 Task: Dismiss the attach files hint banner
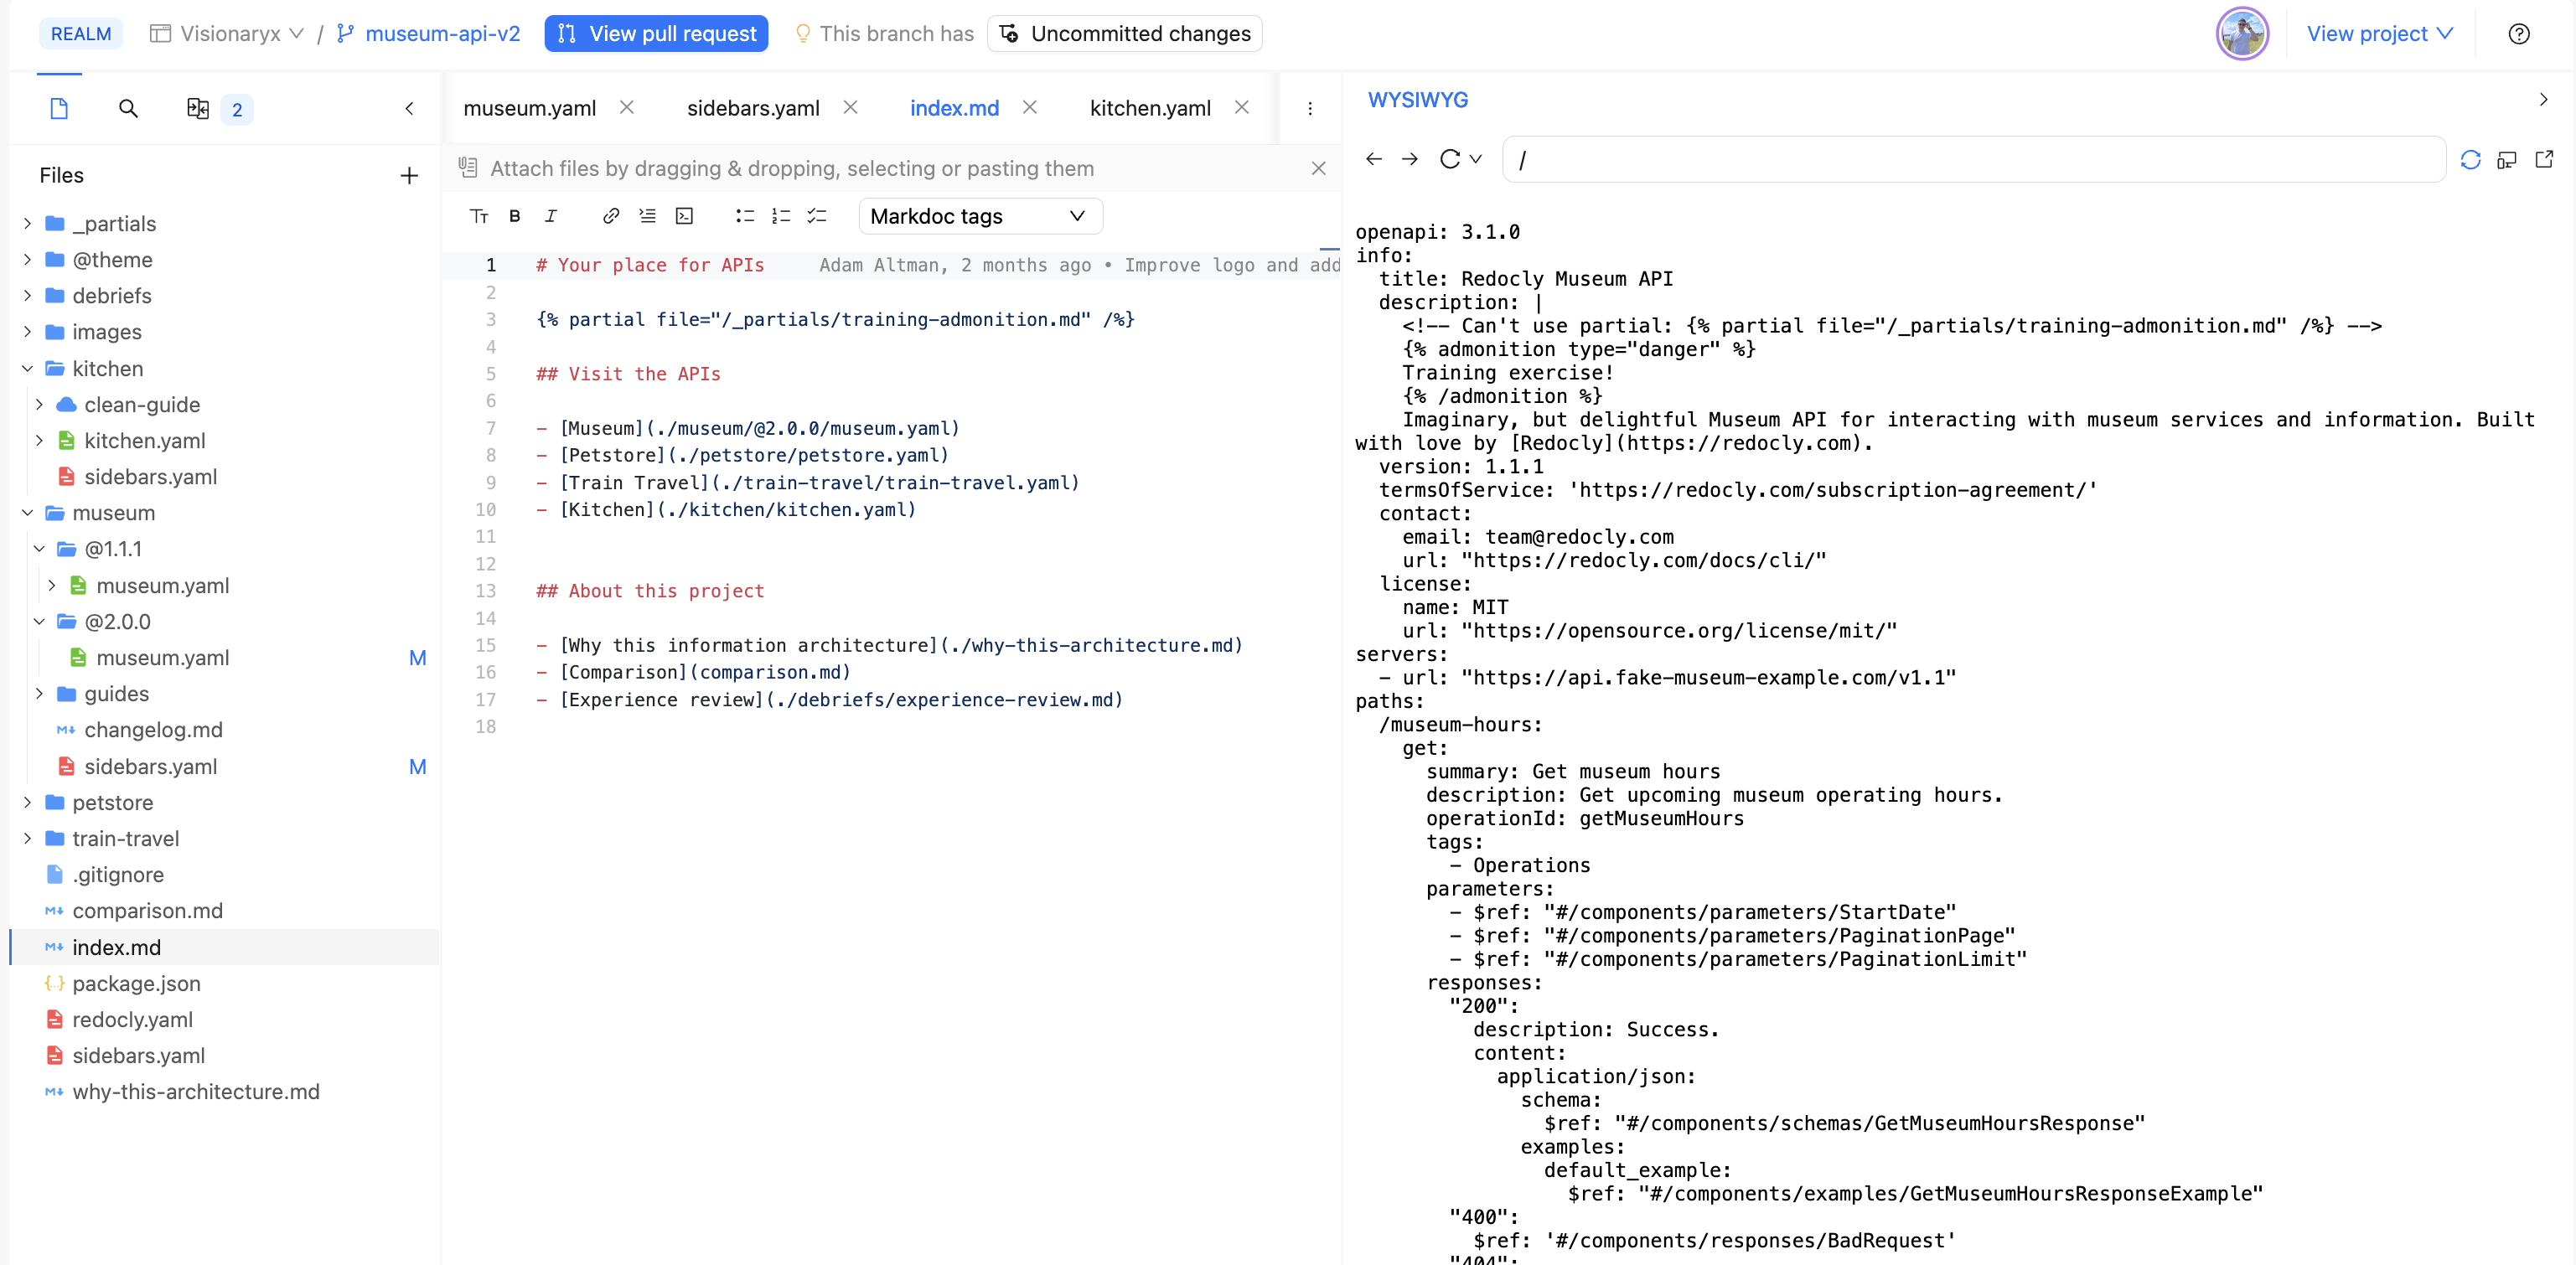click(1318, 168)
